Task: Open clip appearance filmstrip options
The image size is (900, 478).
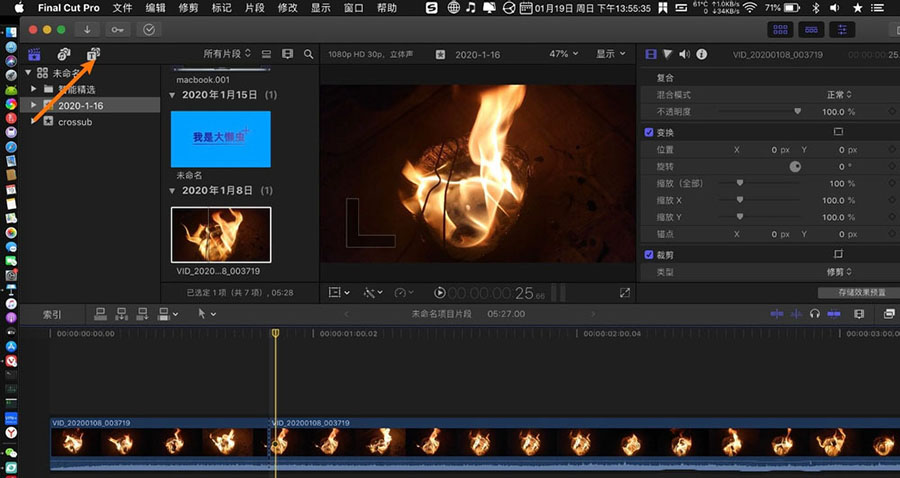Action: pyautogui.click(x=288, y=53)
